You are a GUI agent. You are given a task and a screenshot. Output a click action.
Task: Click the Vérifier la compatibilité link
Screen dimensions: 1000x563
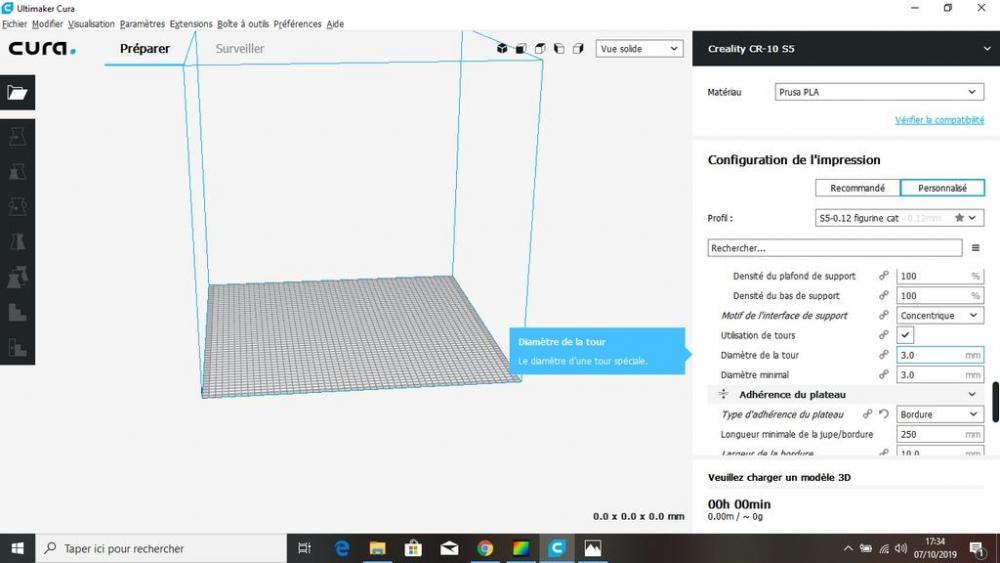pyautogui.click(x=939, y=120)
